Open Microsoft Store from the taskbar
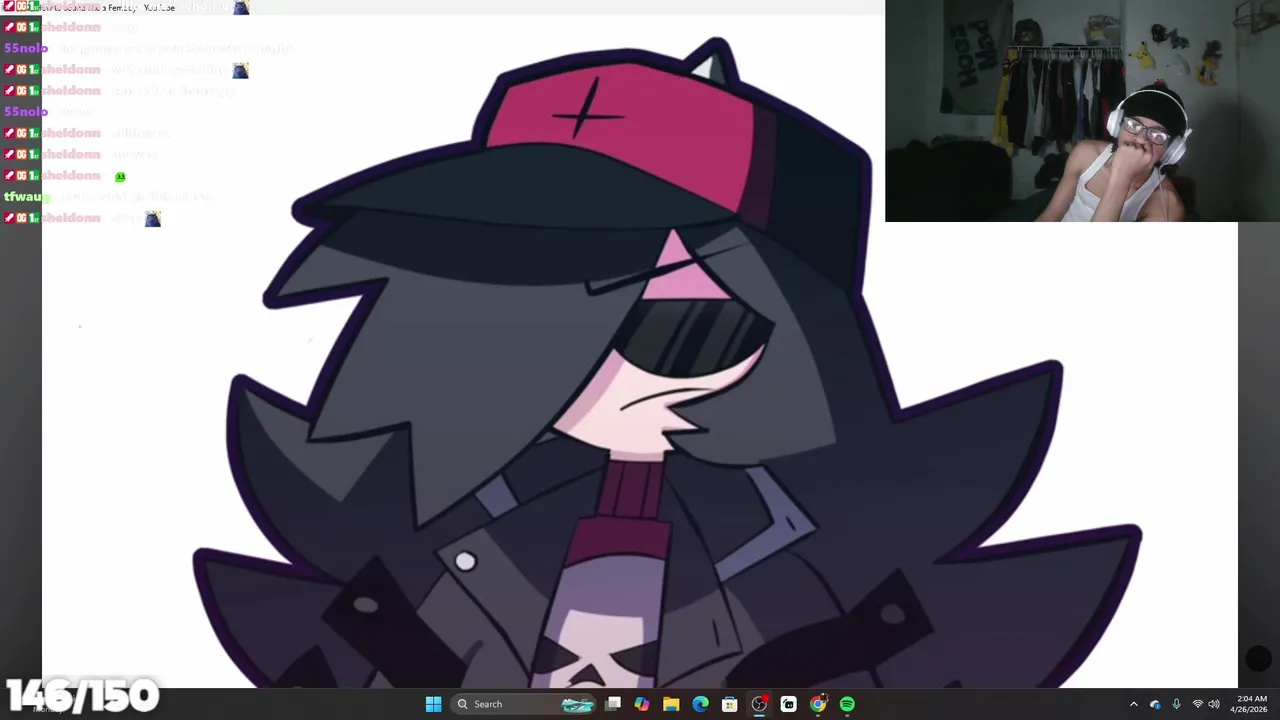The width and height of the screenshot is (1280, 720). (x=730, y=704)
